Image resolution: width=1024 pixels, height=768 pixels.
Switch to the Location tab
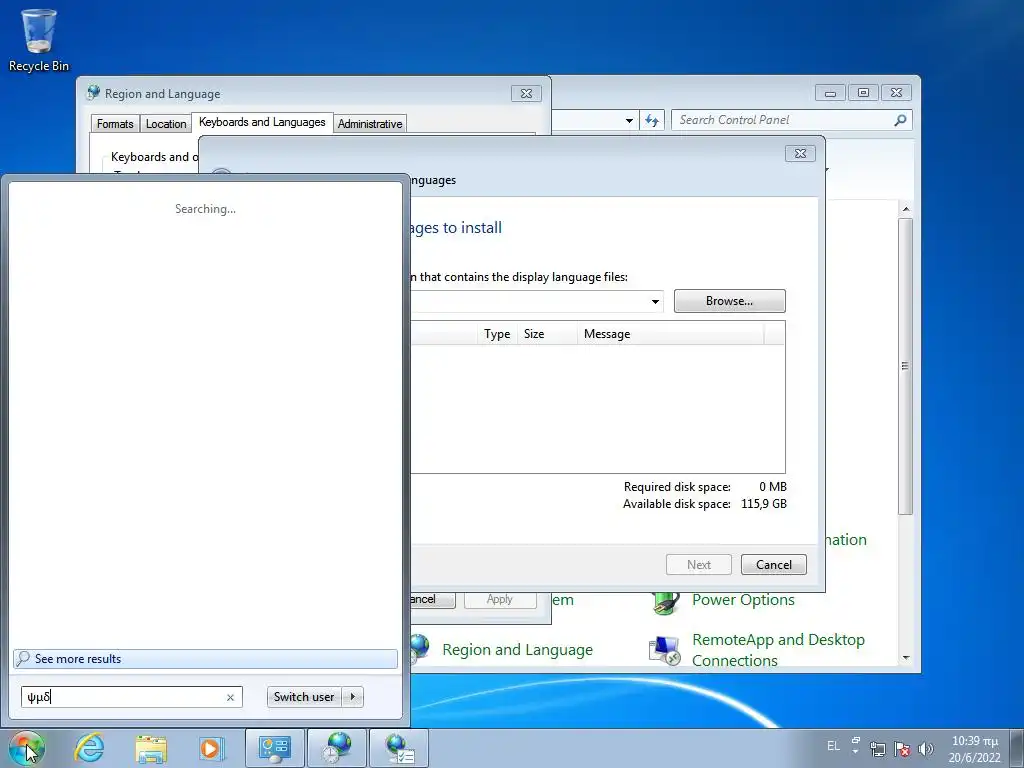pyautogui.click(x=166, y=123)
